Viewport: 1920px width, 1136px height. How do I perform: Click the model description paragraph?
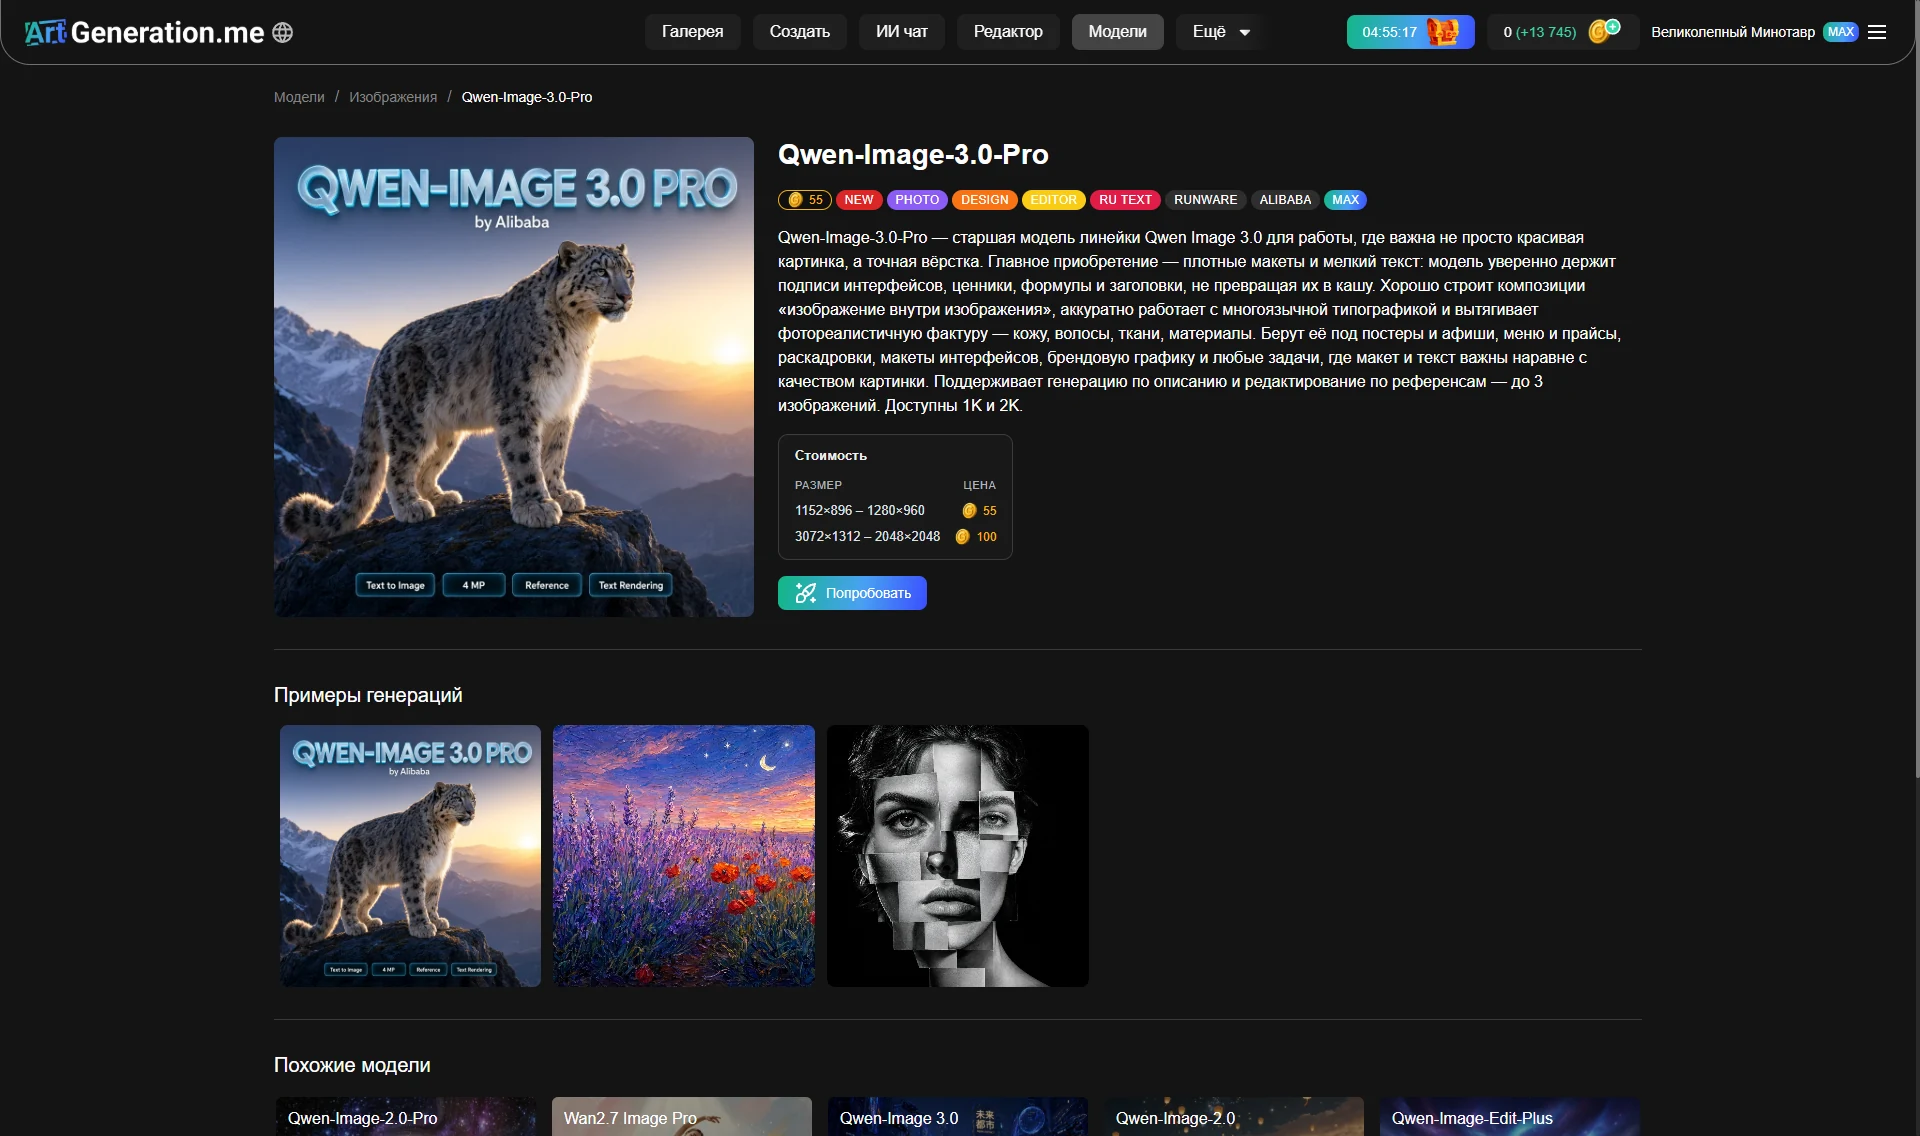tap(1200, 322)
